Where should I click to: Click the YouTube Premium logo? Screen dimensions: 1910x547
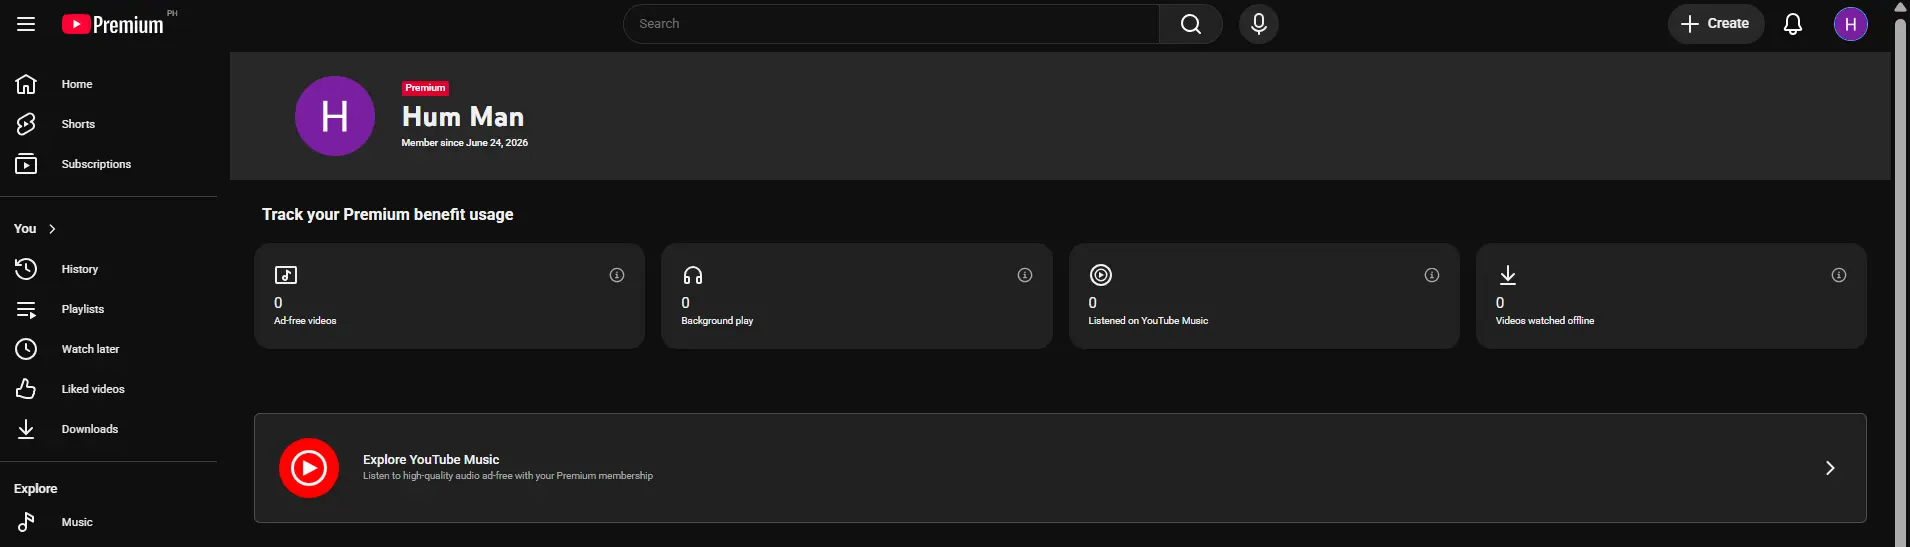(113, 24)
